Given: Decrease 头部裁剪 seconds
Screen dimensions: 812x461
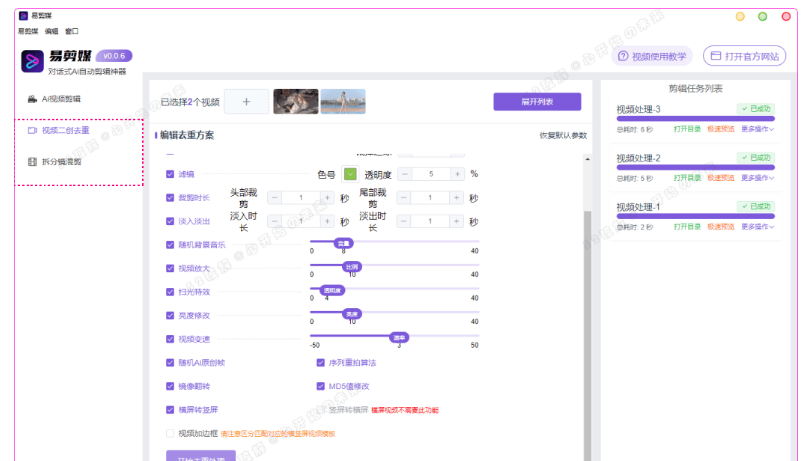Looking at the screenshot, I should point(275,198).
